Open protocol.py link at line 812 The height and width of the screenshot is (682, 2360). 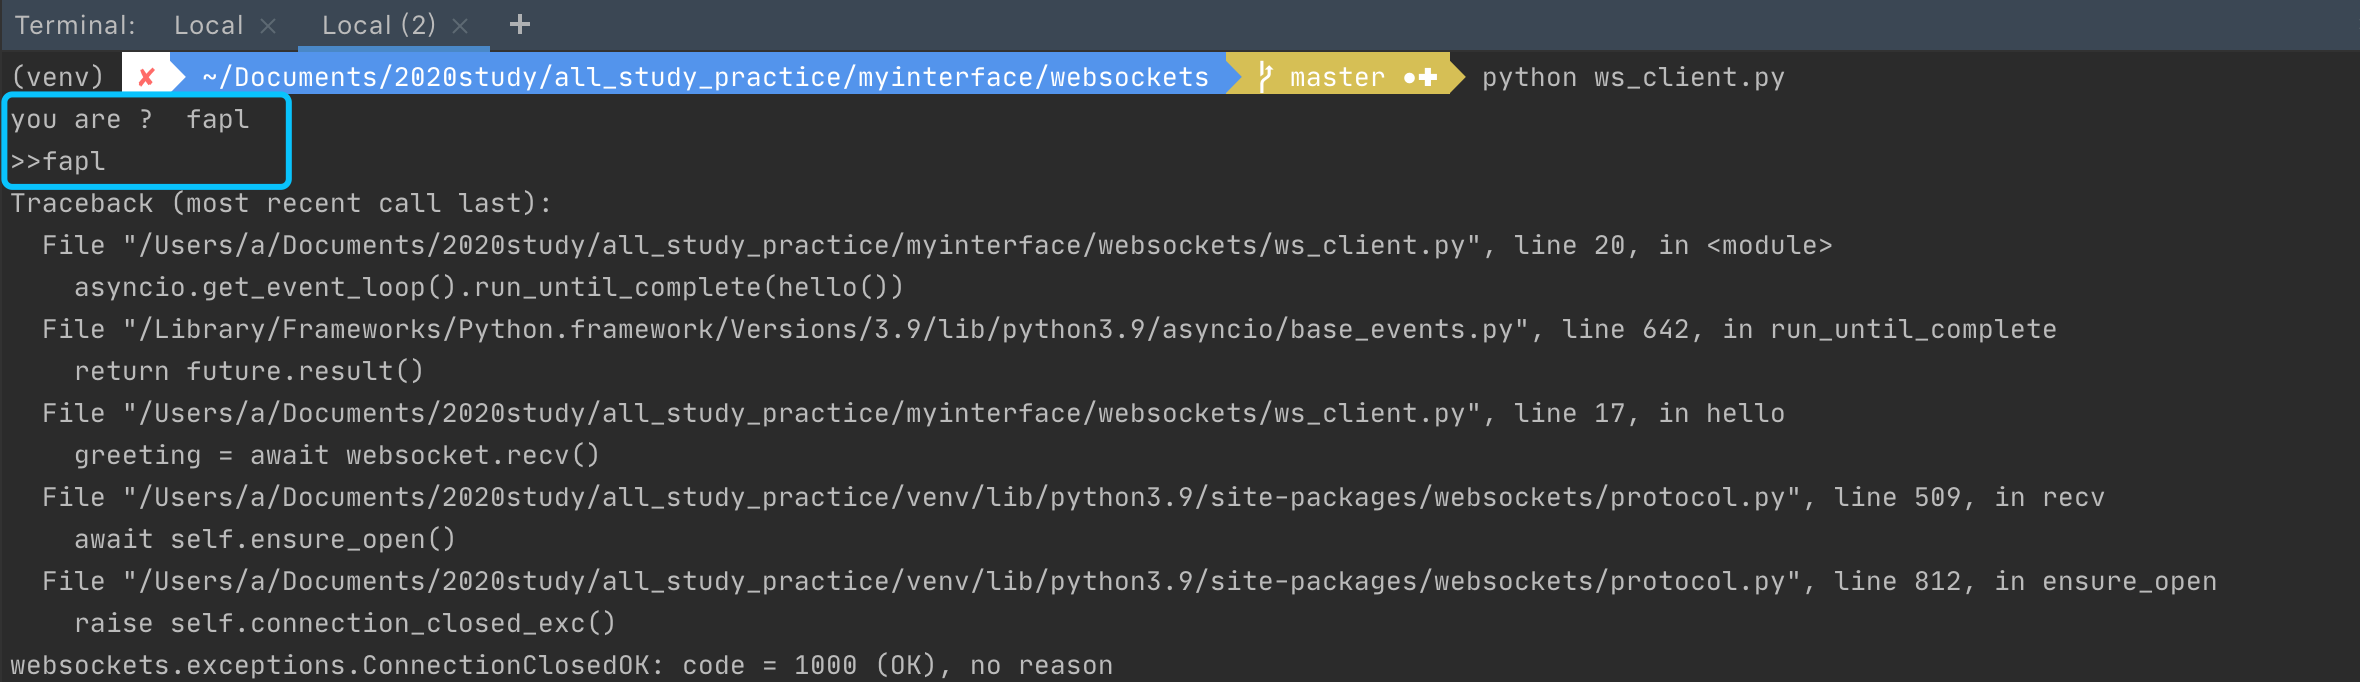[960, 581]
